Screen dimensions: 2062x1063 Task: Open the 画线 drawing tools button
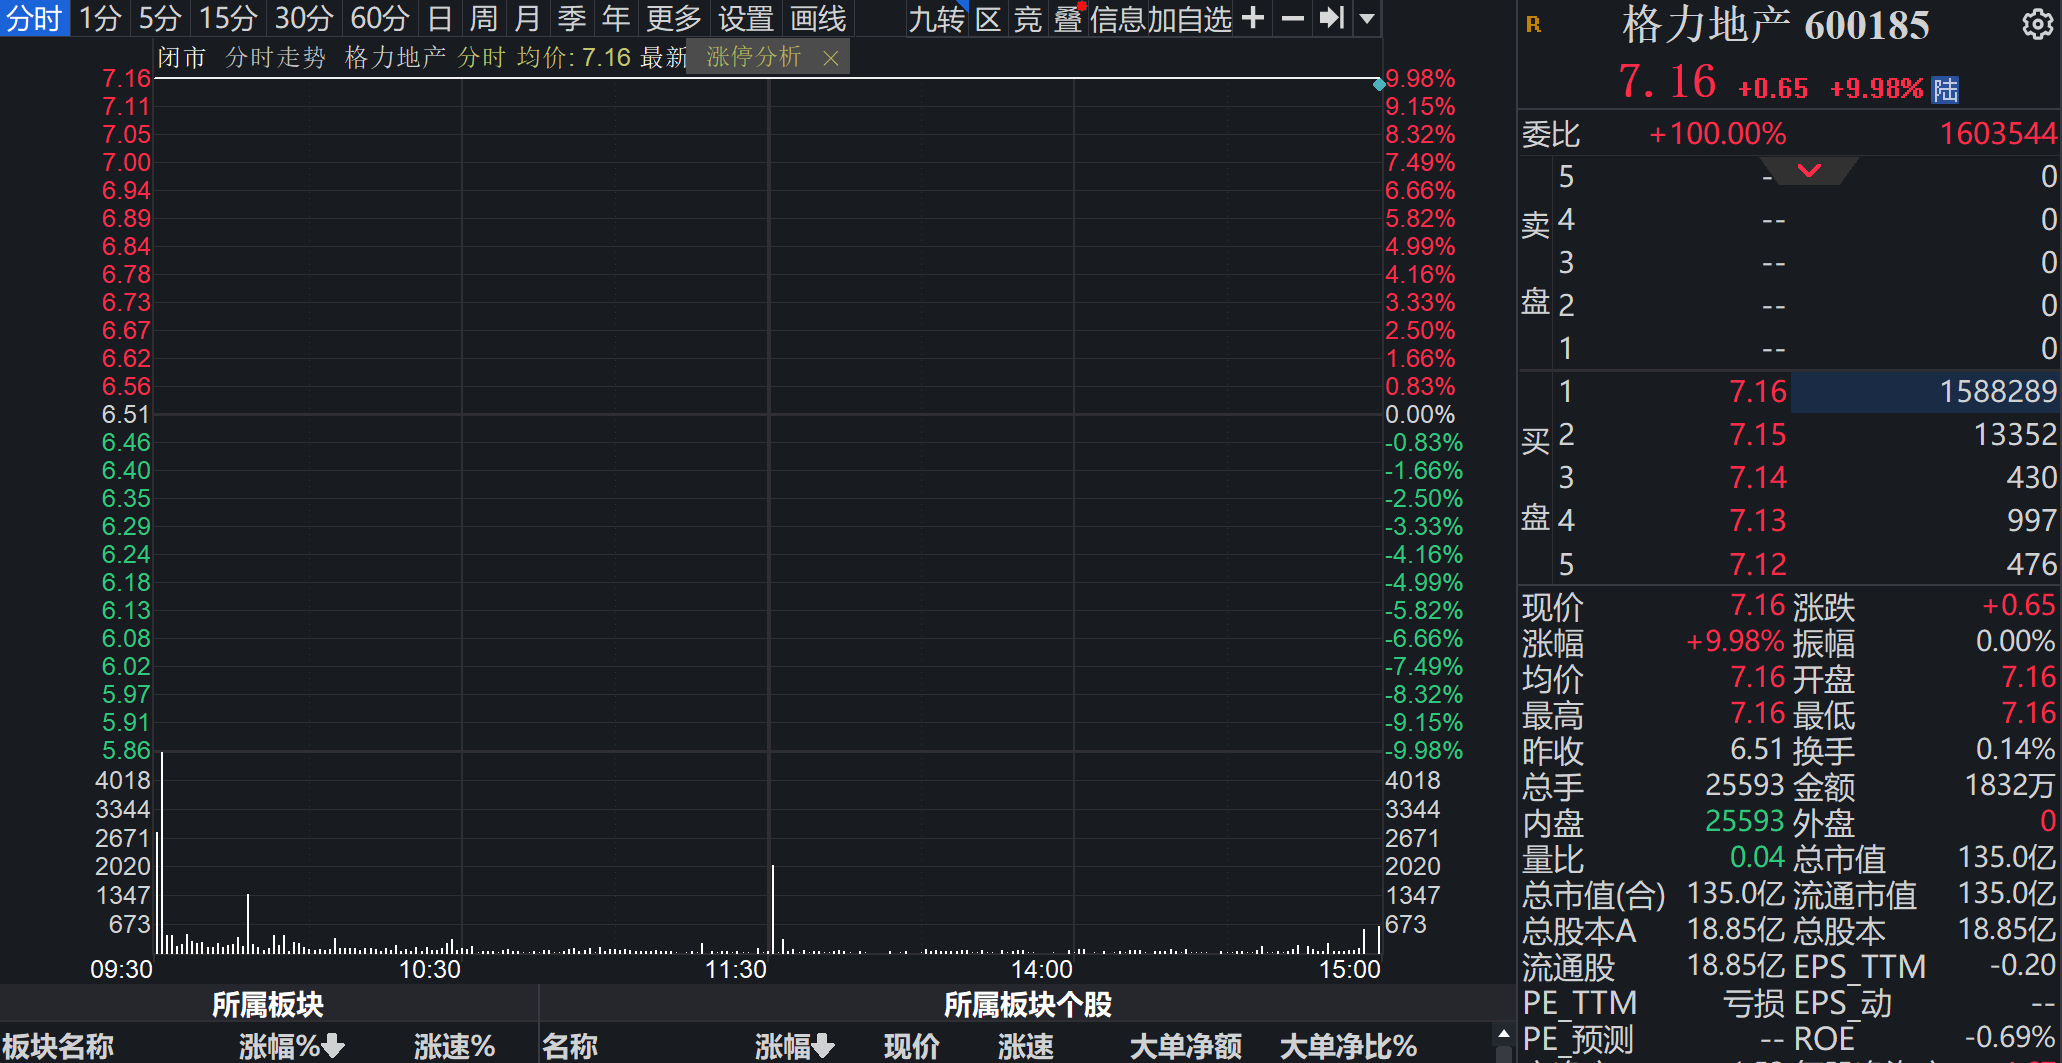coord(818,18)
